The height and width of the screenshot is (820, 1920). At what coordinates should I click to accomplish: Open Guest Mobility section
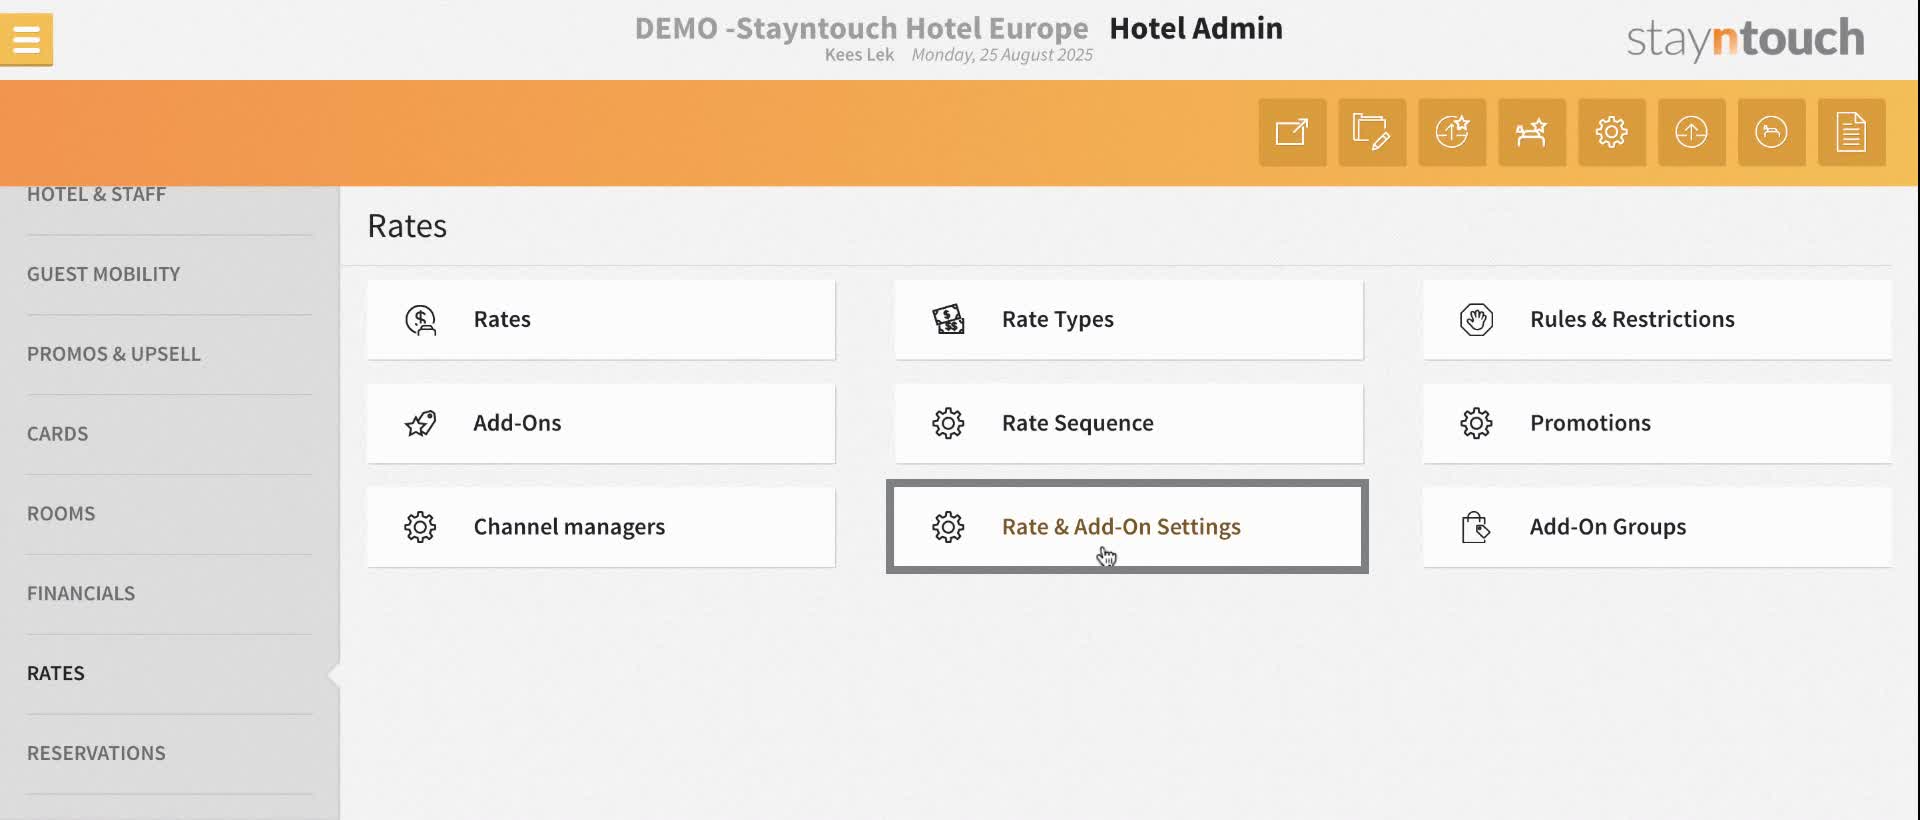(104, 274)
